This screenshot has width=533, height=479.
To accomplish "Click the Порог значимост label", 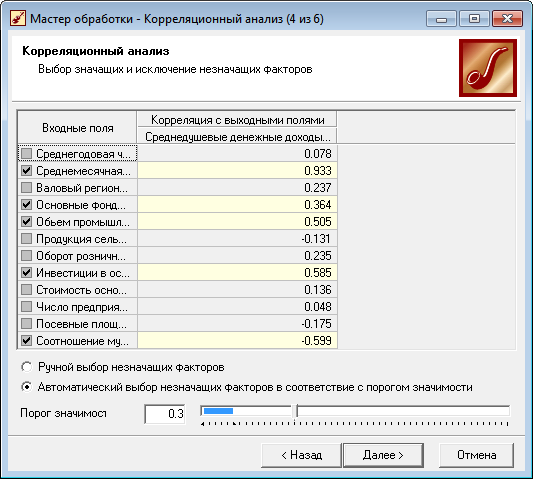I will point(64,413).
